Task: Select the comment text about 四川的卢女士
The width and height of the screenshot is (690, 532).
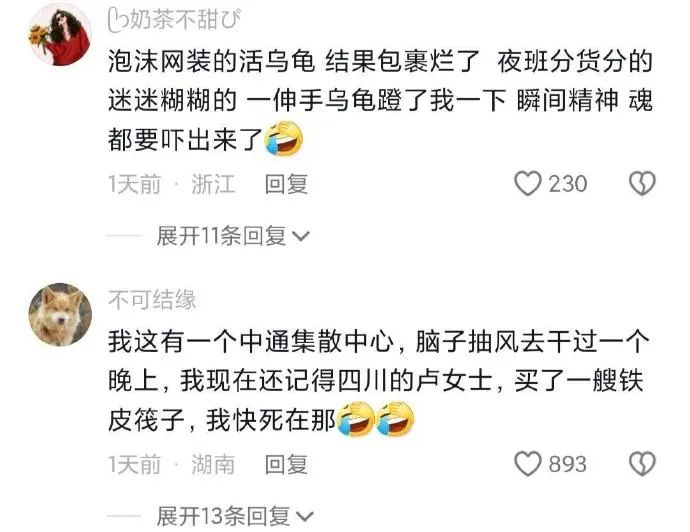Action: pyautogui.click(x=378, y=381)
